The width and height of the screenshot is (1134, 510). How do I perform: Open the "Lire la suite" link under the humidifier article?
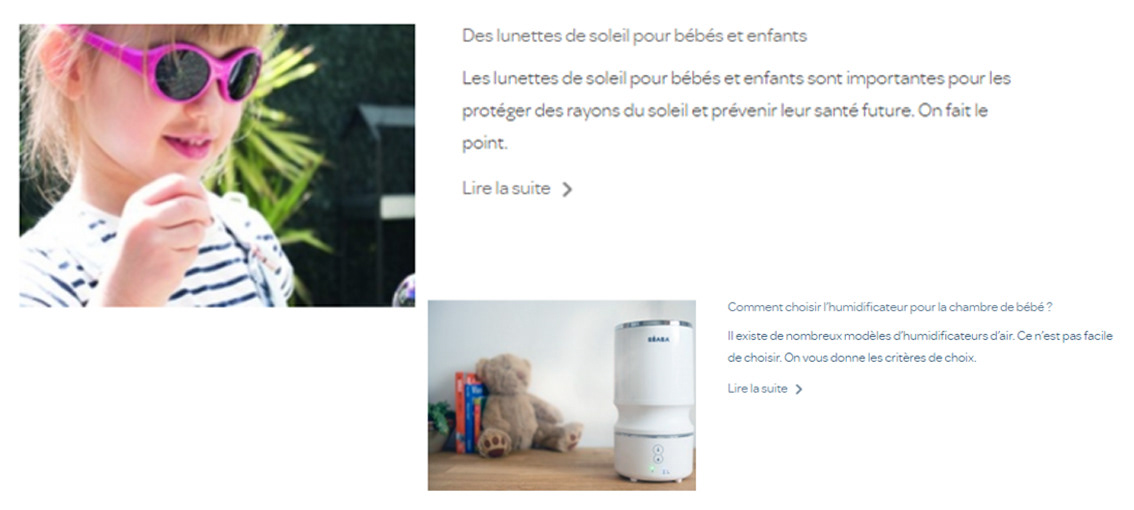[x=765, y=388]
